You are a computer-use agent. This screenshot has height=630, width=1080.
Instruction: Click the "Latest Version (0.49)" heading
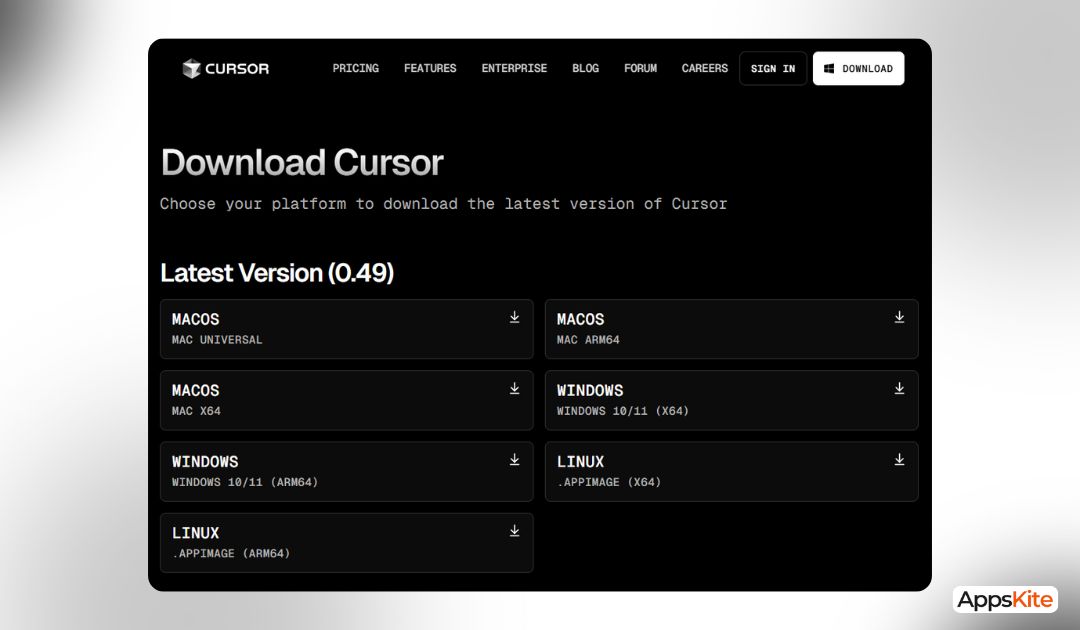pos(277,273)
